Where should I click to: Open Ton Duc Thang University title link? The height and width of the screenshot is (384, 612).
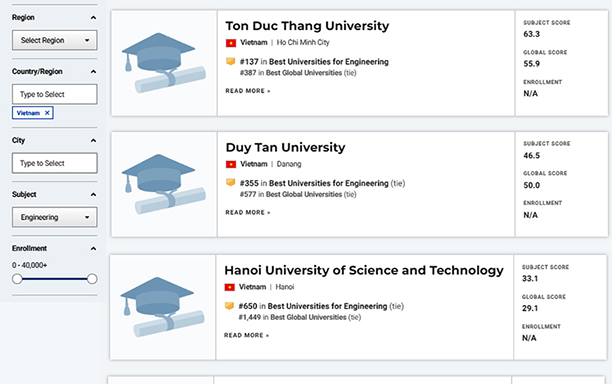(x=307, y=26)
